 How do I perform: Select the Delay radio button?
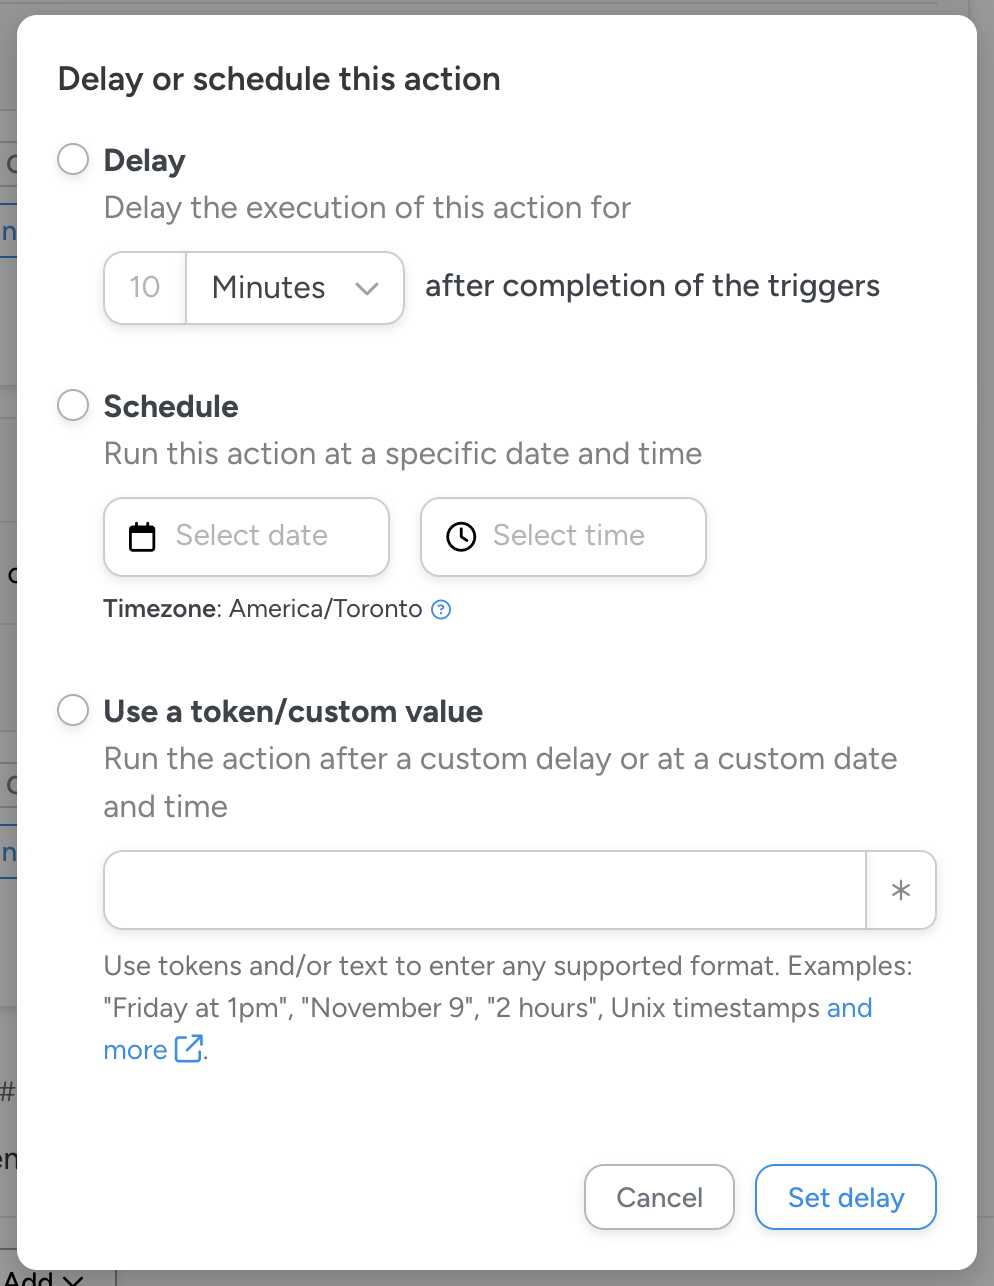tap(73, 159)
